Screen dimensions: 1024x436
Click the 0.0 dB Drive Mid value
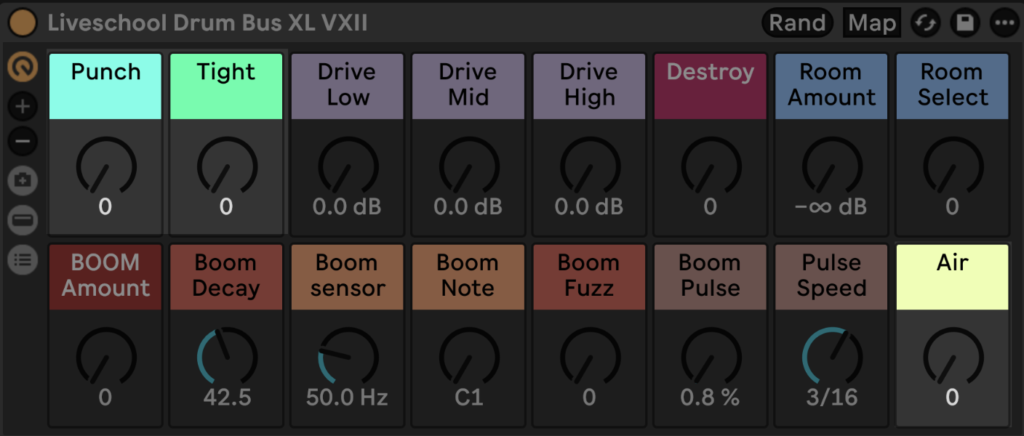pos(469,207)
